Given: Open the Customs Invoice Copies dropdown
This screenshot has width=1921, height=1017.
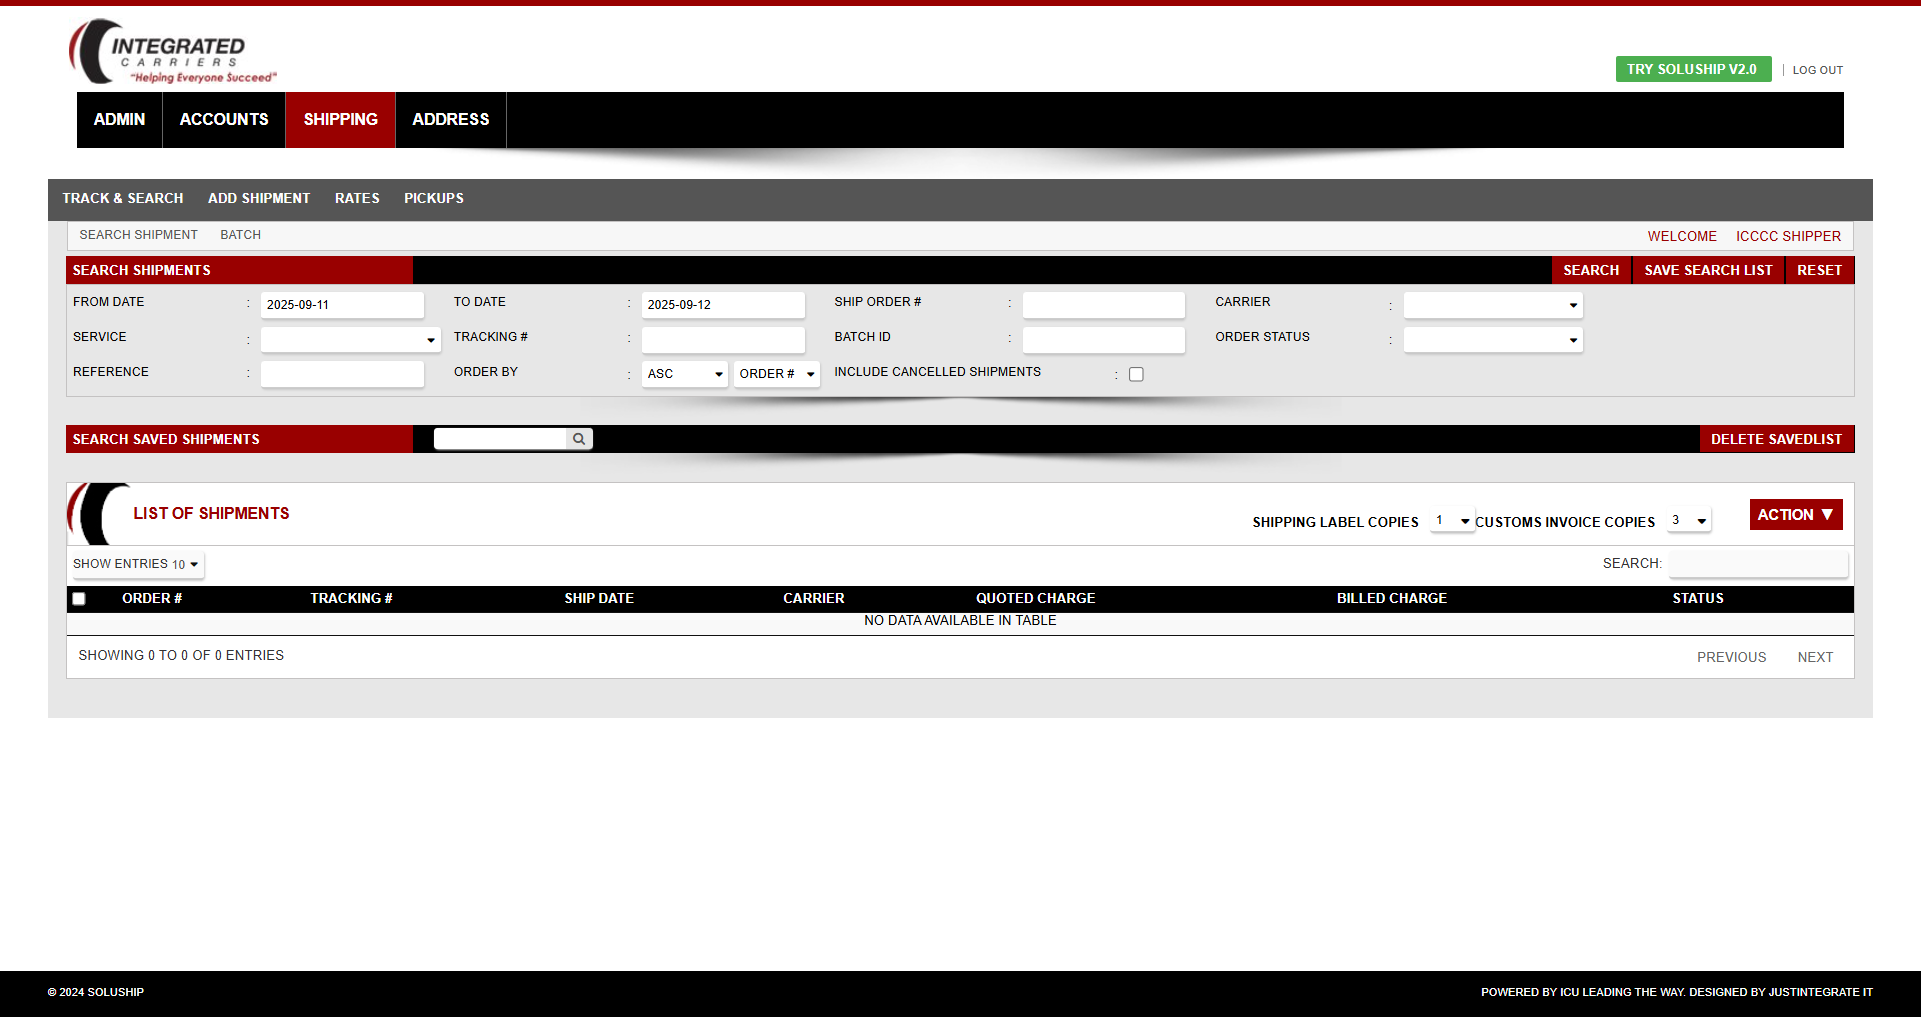Looking at the screenshot, I should tap(1689, 521).
